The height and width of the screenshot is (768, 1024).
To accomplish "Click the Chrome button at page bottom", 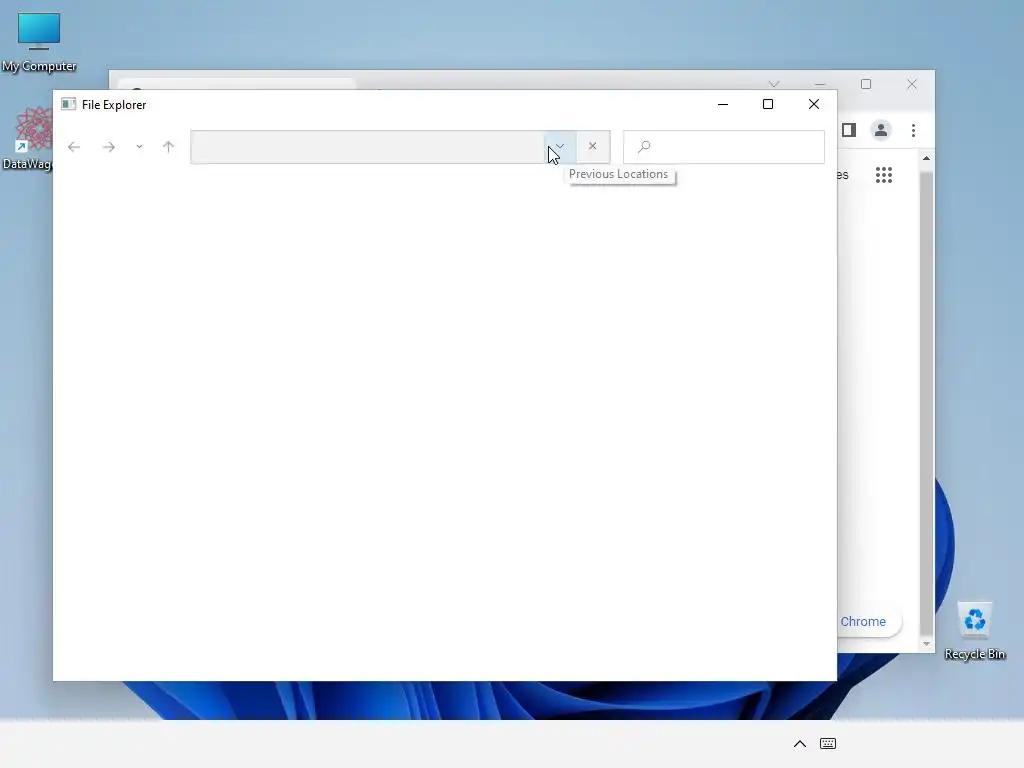I will pyautogui.click(x=863, y=622).
